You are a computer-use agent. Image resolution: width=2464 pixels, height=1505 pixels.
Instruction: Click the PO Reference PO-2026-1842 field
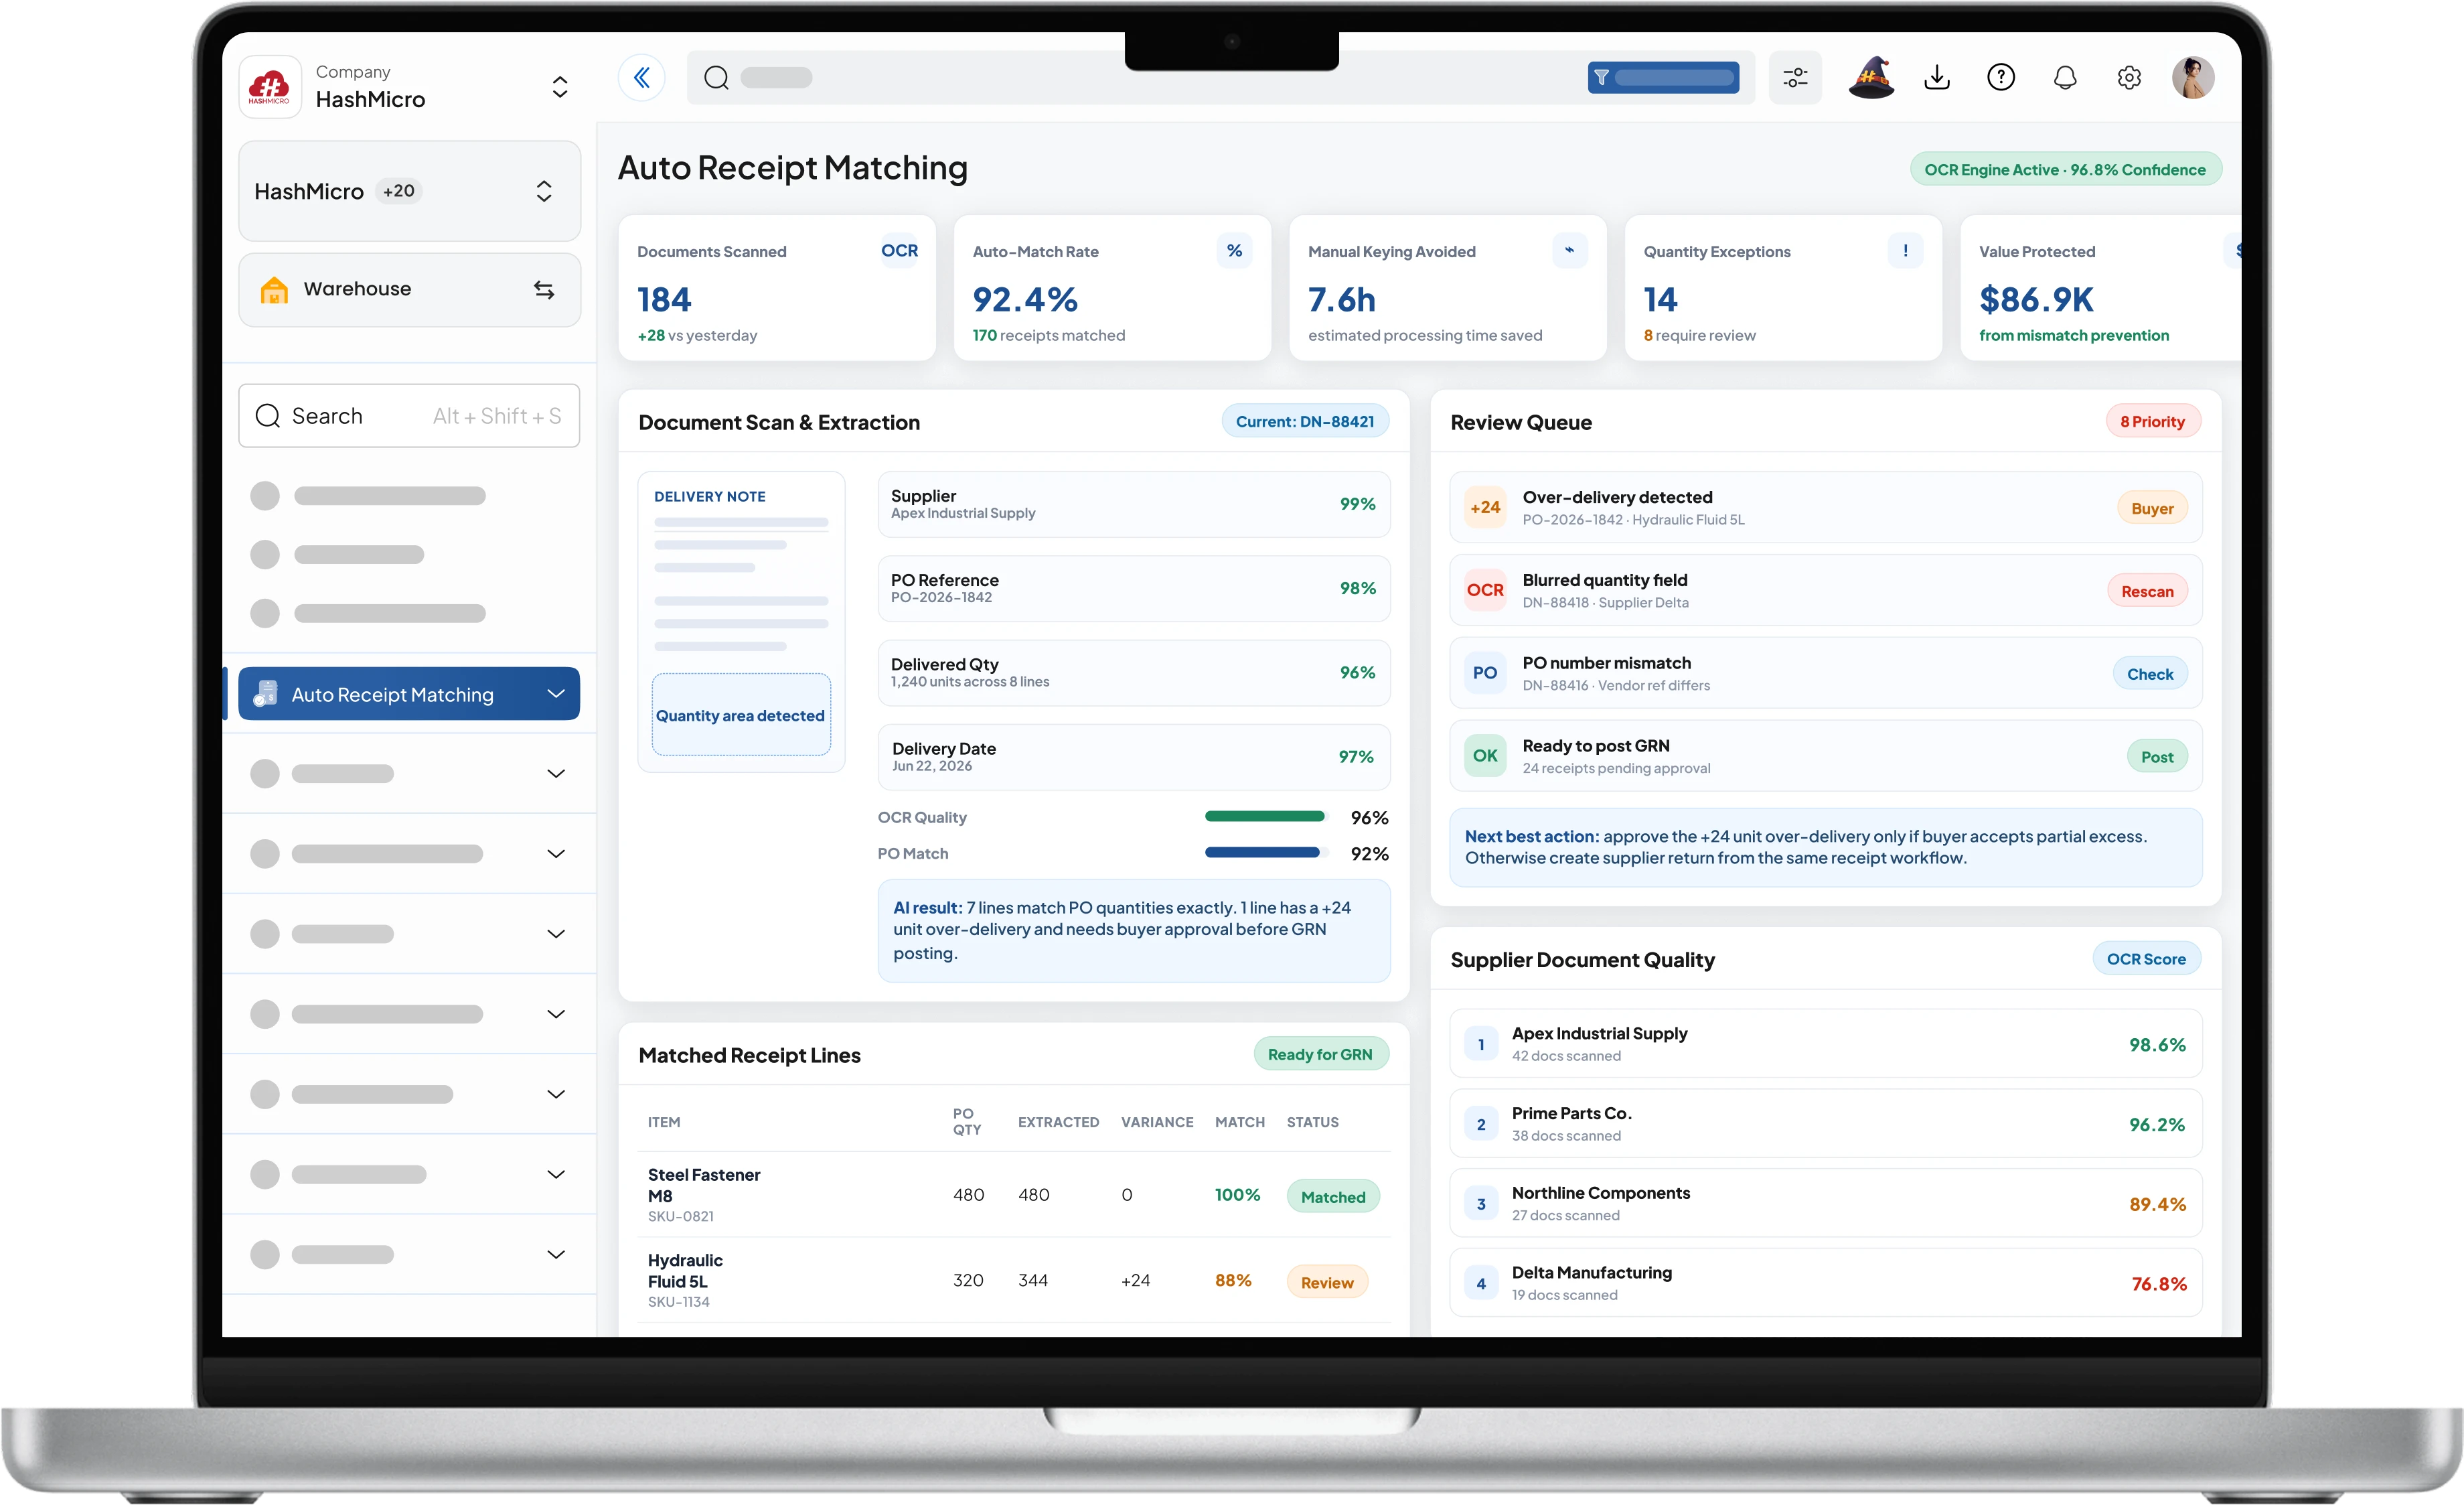coord(1133,588)
